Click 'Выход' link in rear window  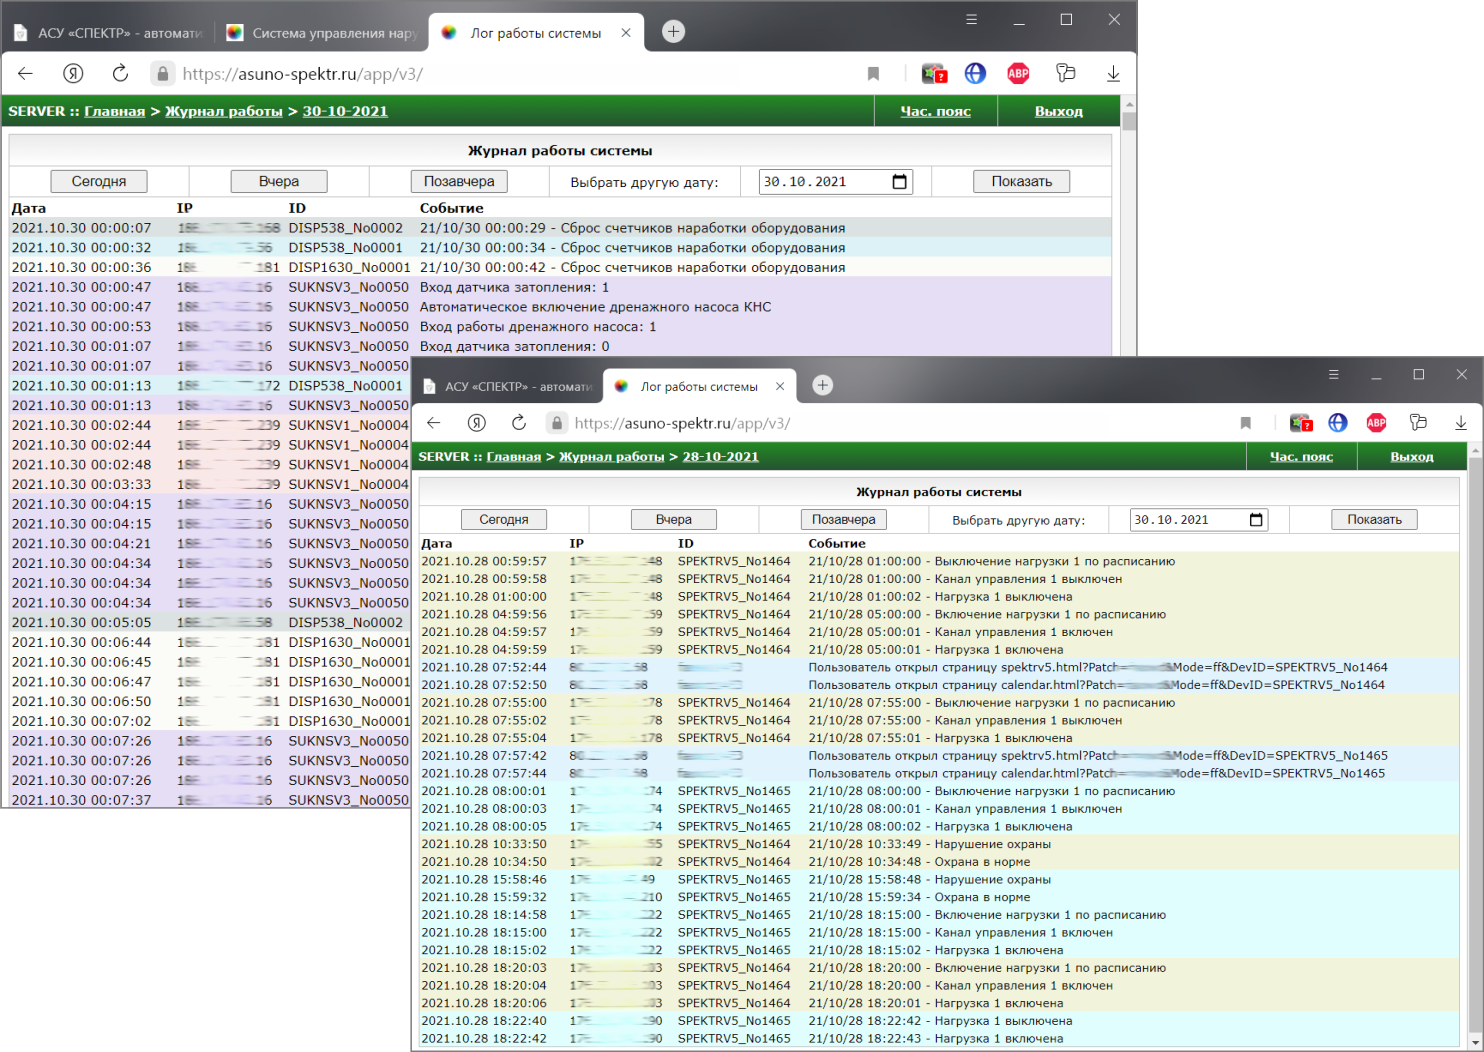(x=1059, y=111)
